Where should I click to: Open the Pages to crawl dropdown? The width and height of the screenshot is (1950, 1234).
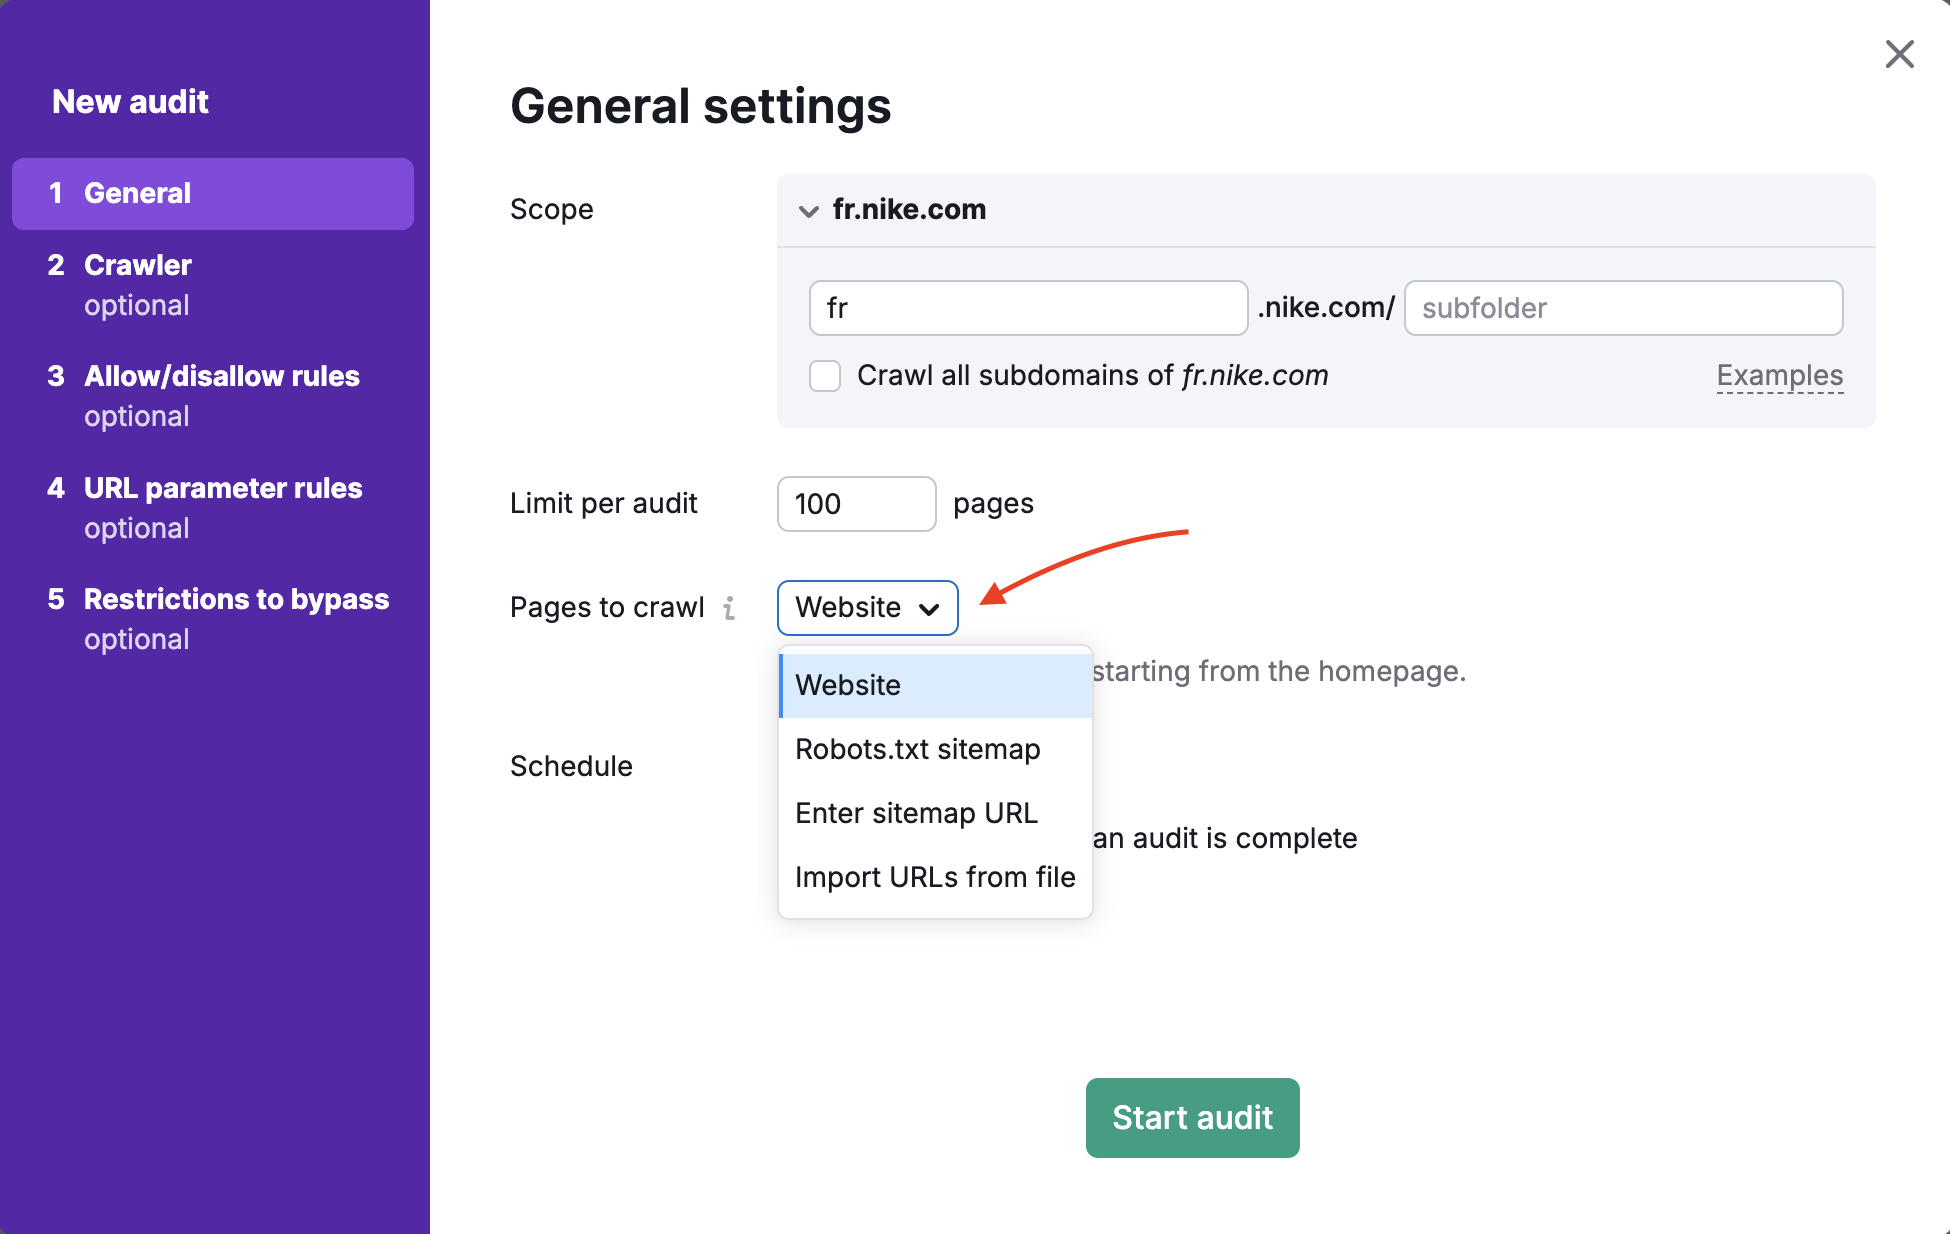[x=866, y=608]
